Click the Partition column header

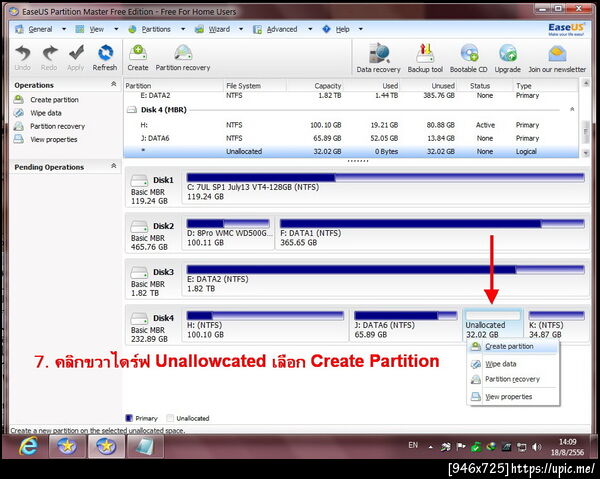tap(173, 86)
